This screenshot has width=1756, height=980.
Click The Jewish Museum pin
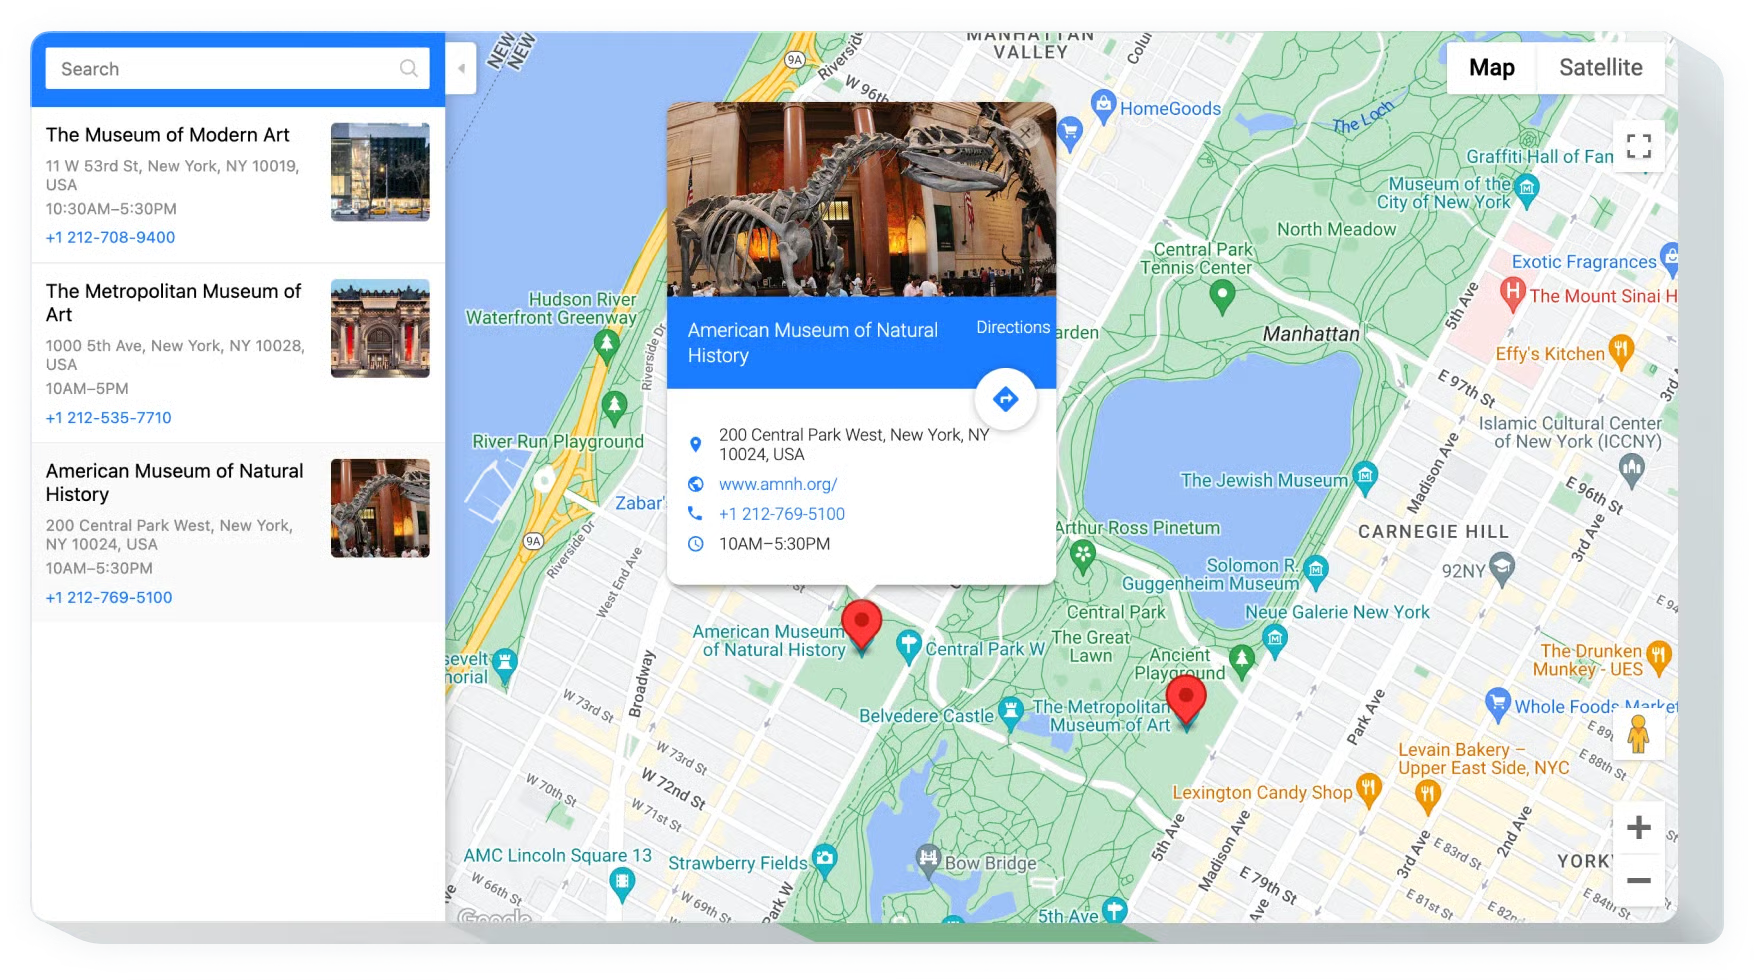pos(1365,477)
